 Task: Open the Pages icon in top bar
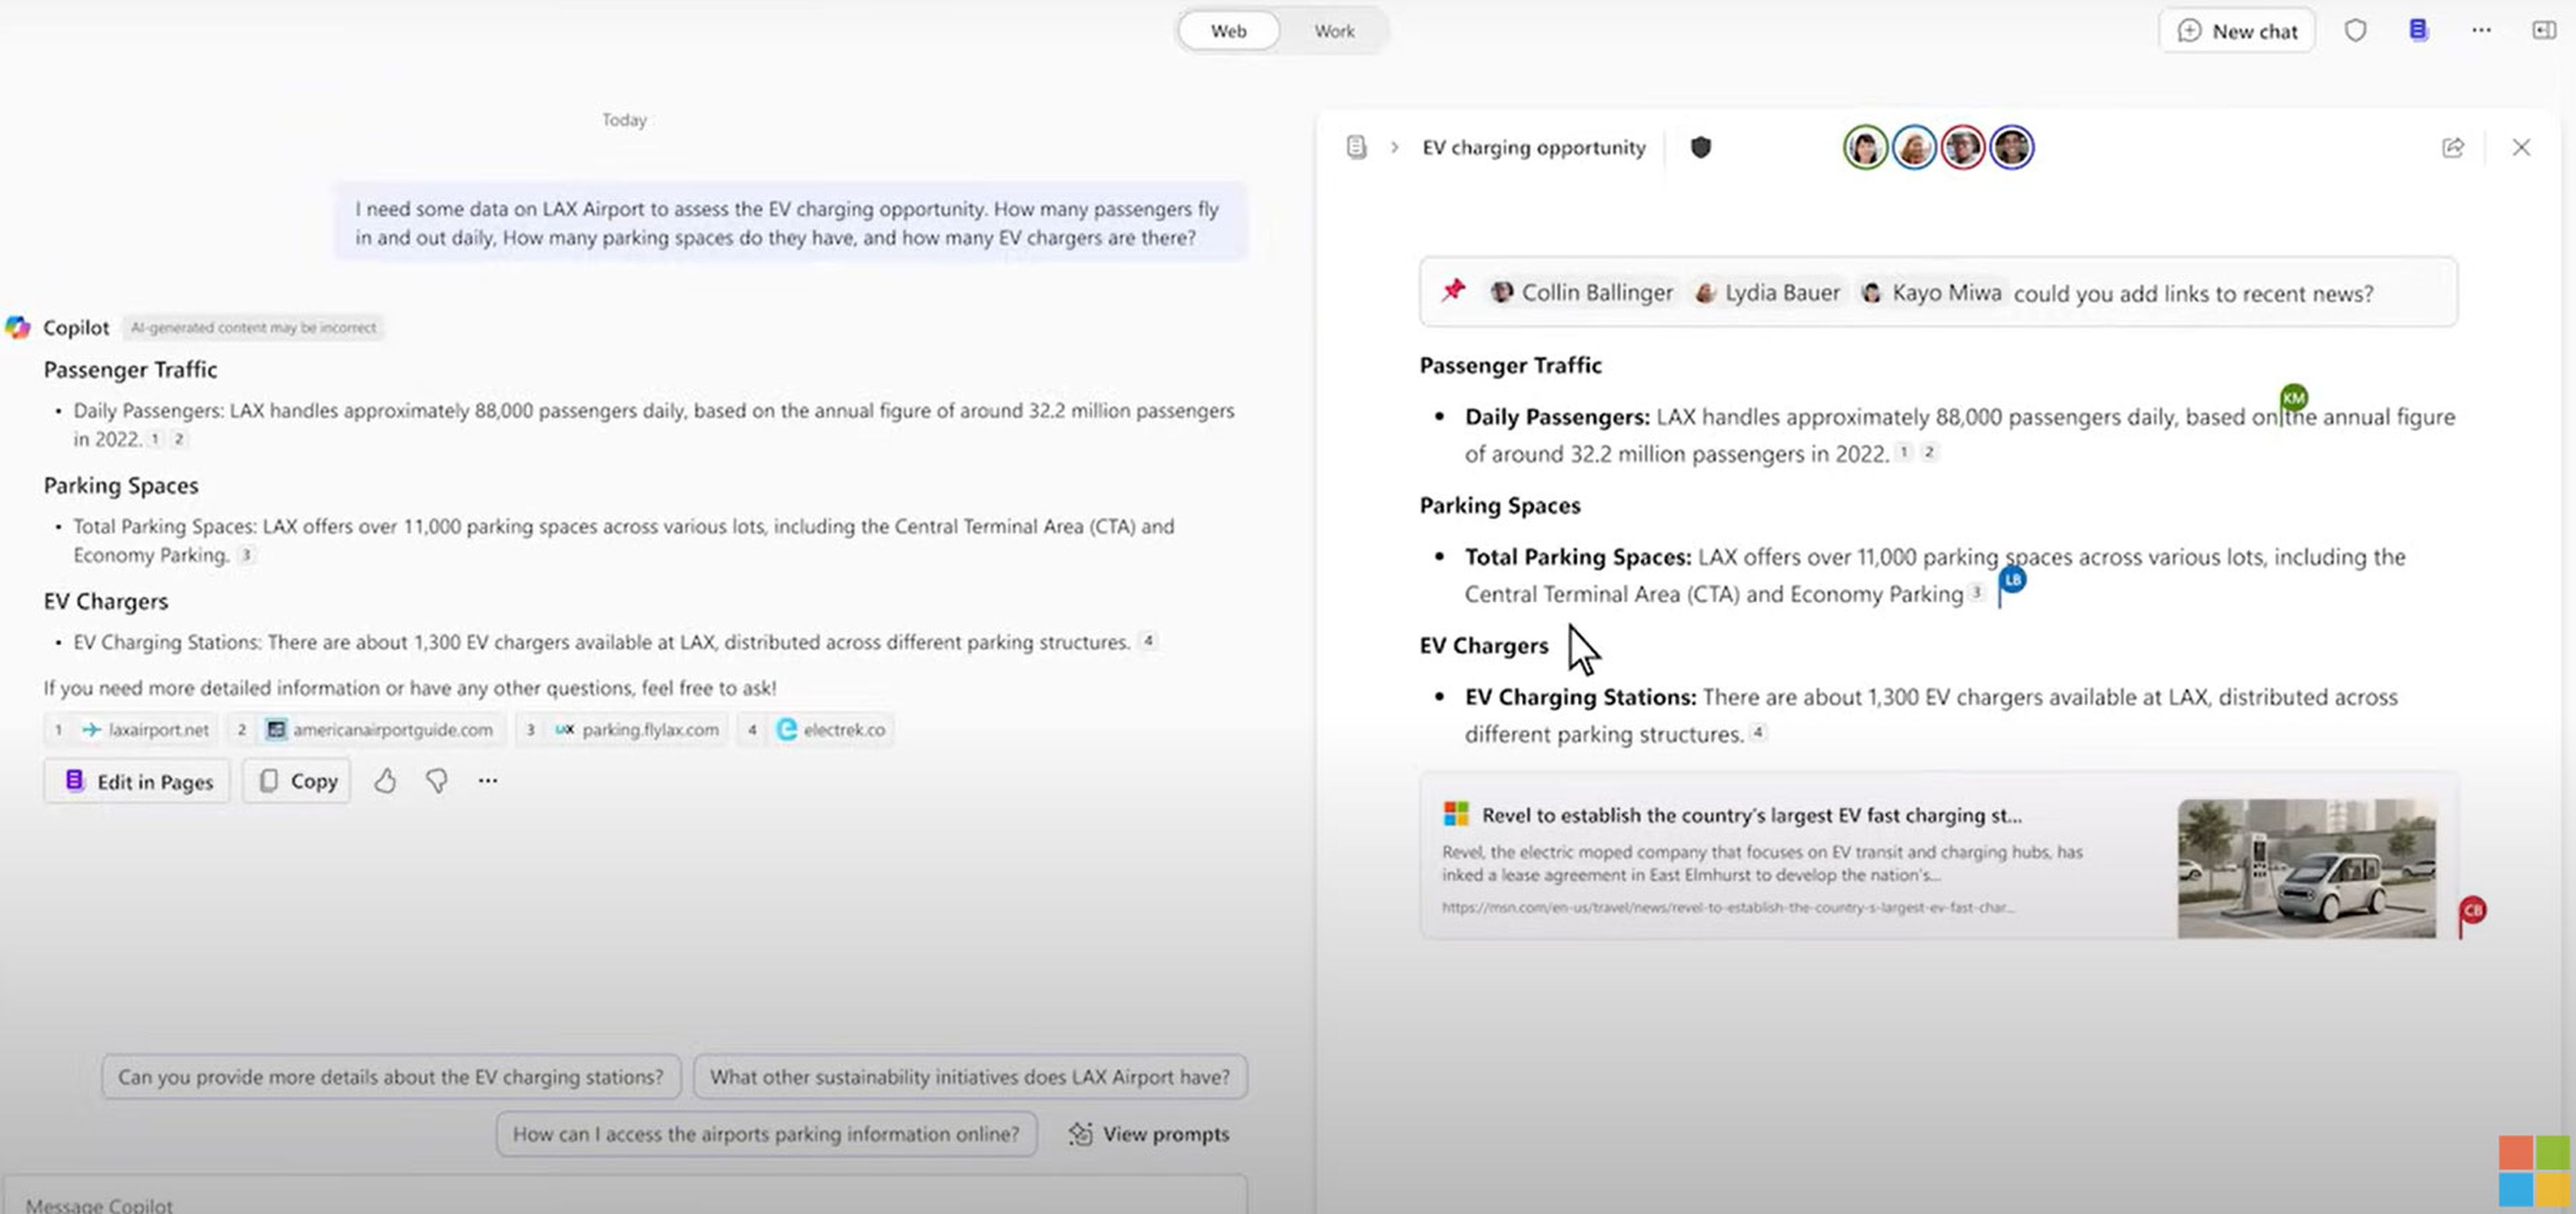pos(2418,30)
